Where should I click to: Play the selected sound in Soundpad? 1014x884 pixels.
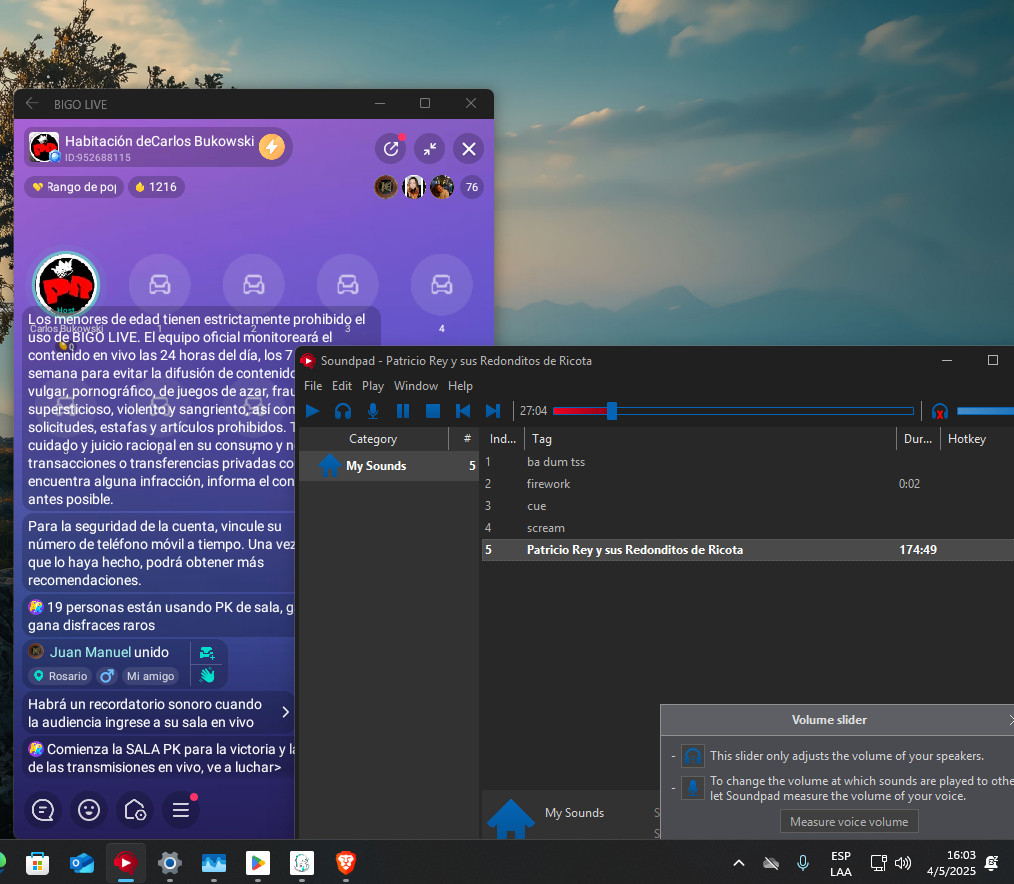tap(312, 411)
